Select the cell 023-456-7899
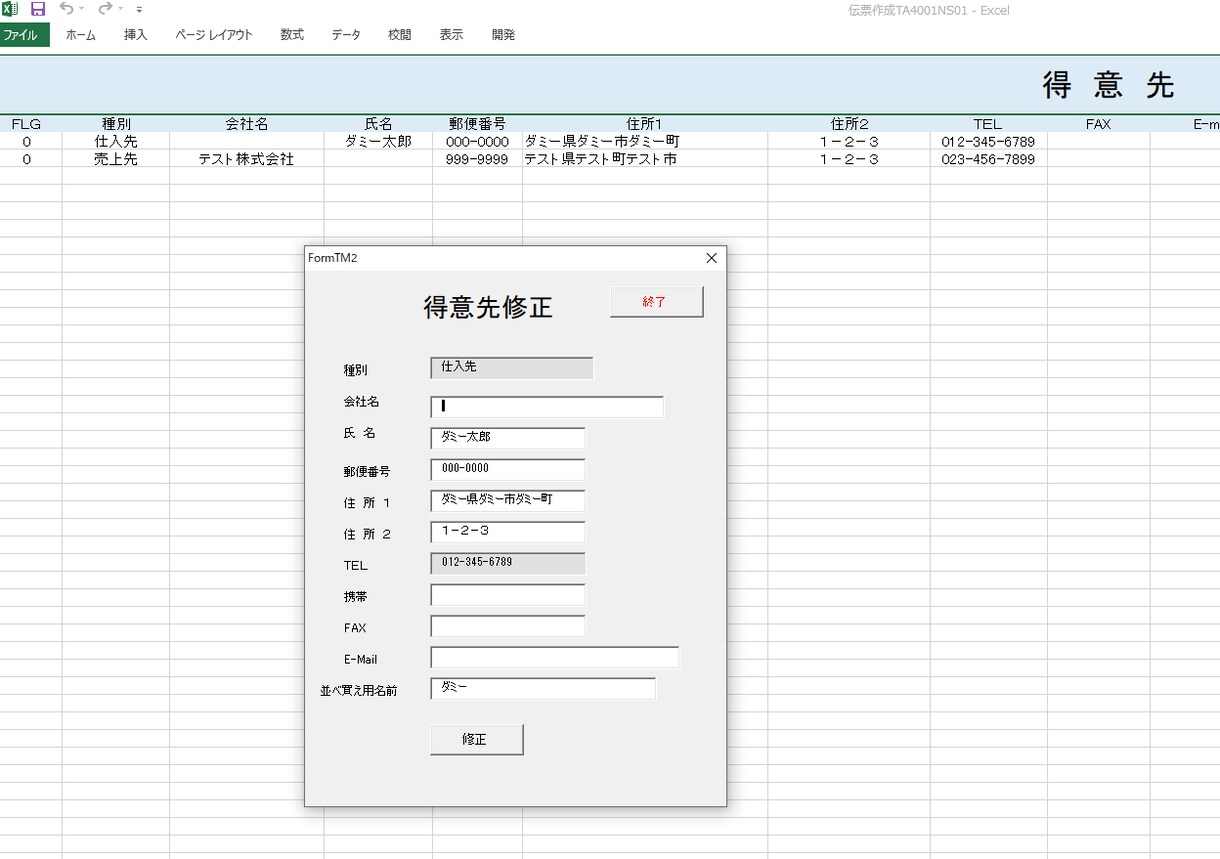Viewport: 1220px width, 859px height. pyautogui.click(x=988, y=159)
